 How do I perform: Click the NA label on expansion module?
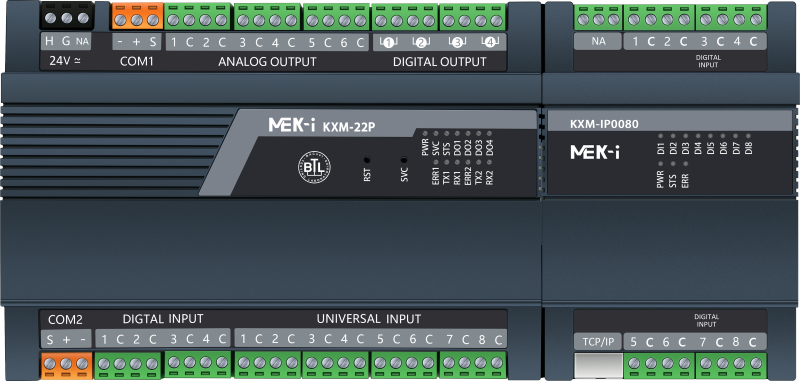tap(598, 42)
